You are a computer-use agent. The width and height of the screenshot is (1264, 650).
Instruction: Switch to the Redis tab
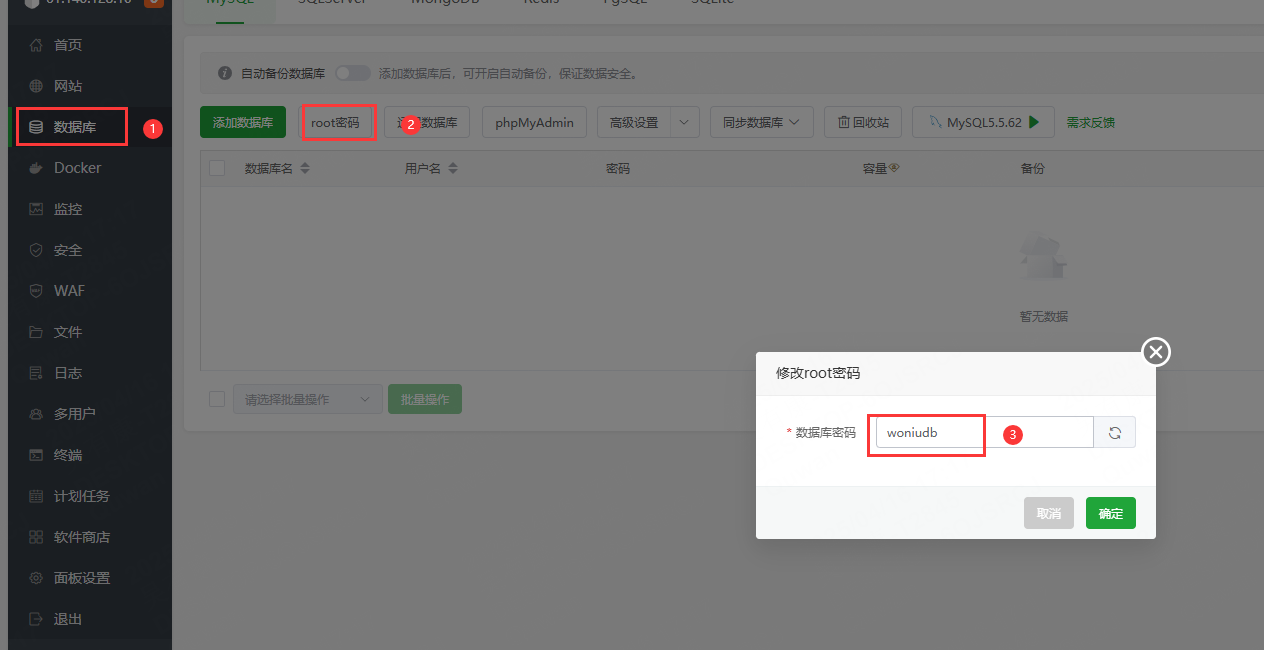pyautogui.click(x=541, y=4)
